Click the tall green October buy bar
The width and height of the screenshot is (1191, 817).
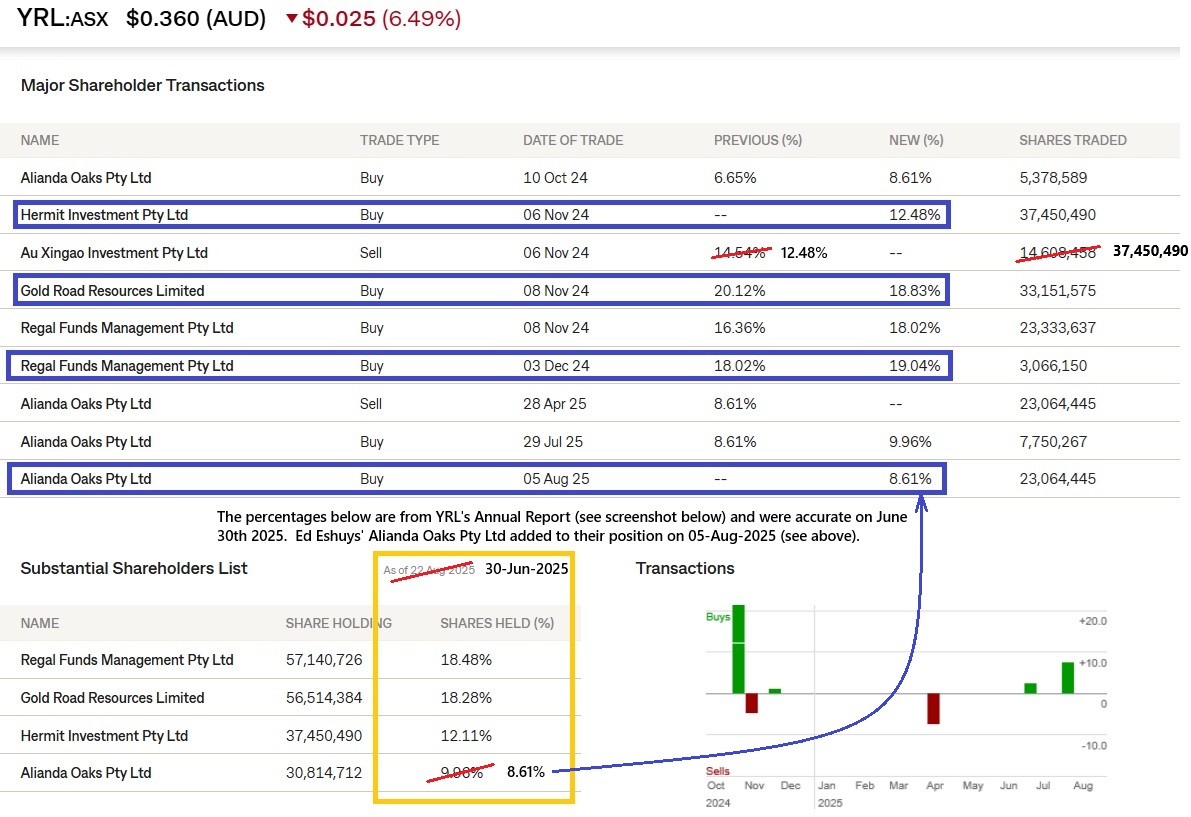coord(739,648)
